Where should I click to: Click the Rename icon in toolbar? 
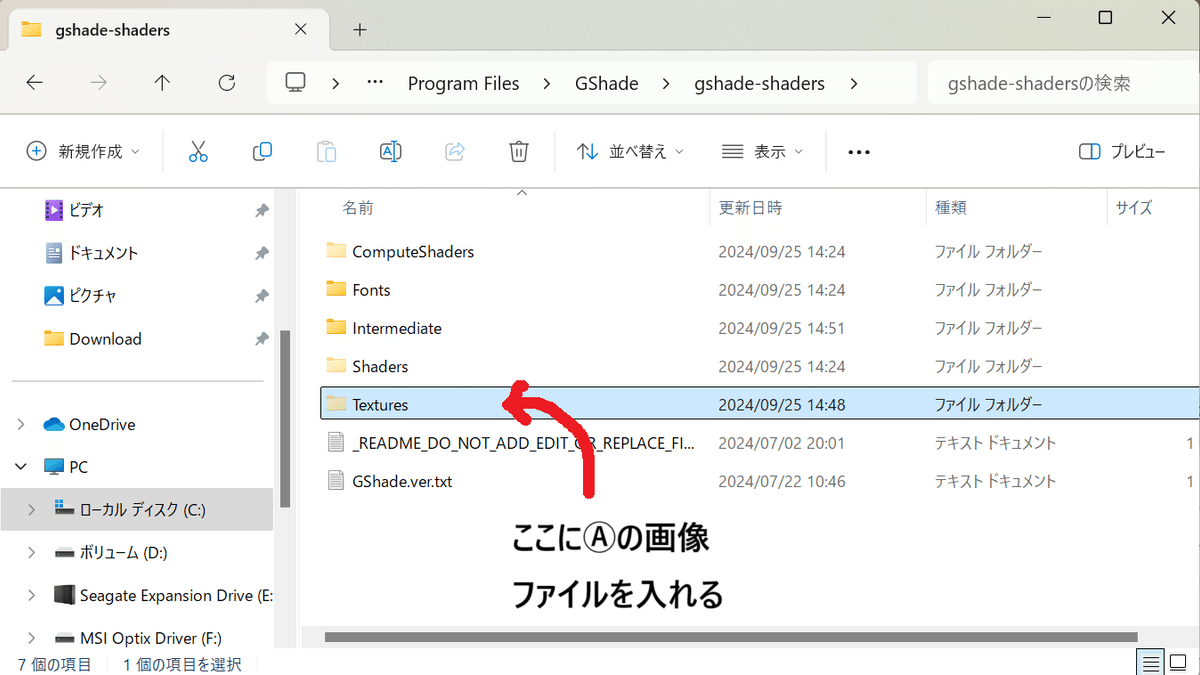391,151
